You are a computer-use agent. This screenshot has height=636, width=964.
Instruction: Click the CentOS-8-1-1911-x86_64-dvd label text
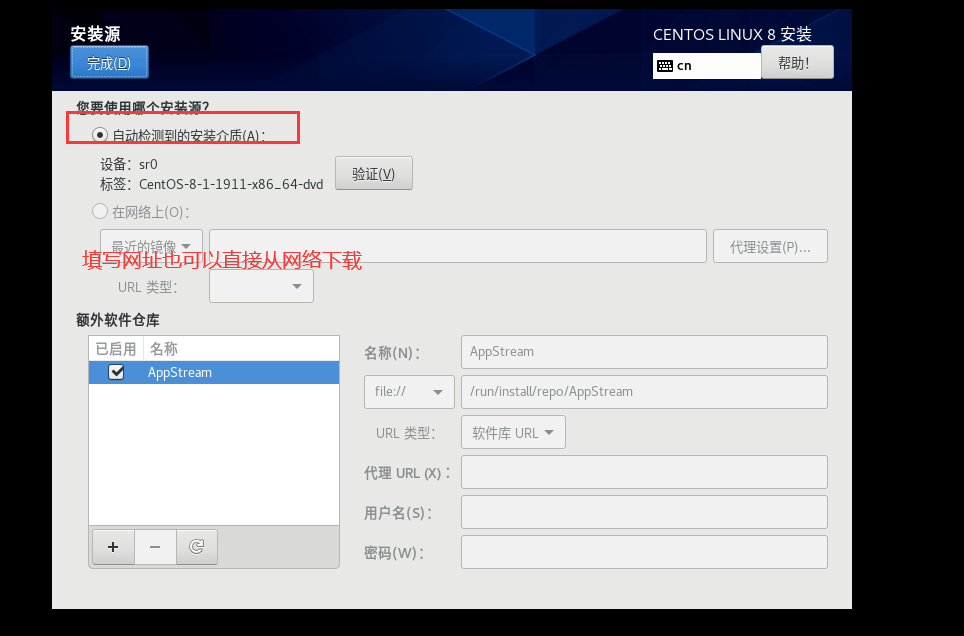(x=231, y=184)
